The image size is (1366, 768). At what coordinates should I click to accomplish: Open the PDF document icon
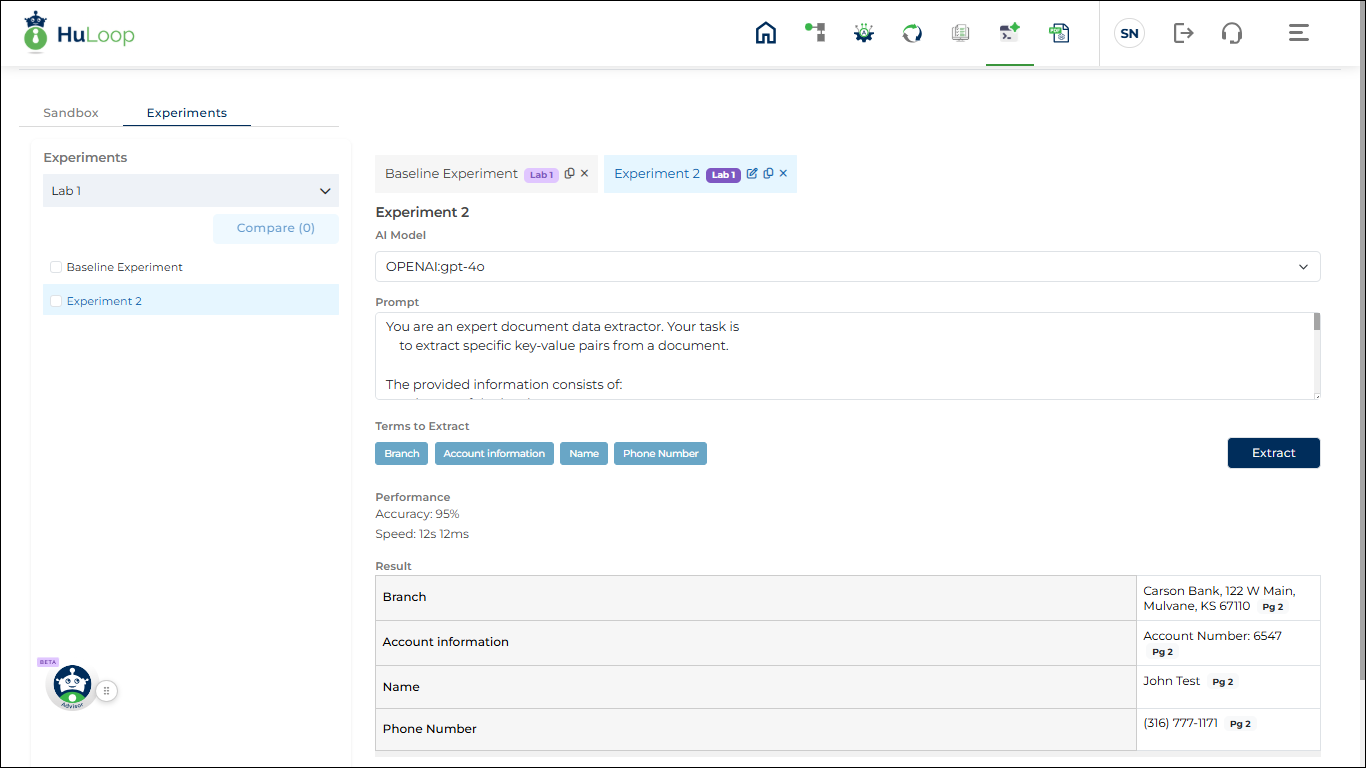tap(1059, 33)
